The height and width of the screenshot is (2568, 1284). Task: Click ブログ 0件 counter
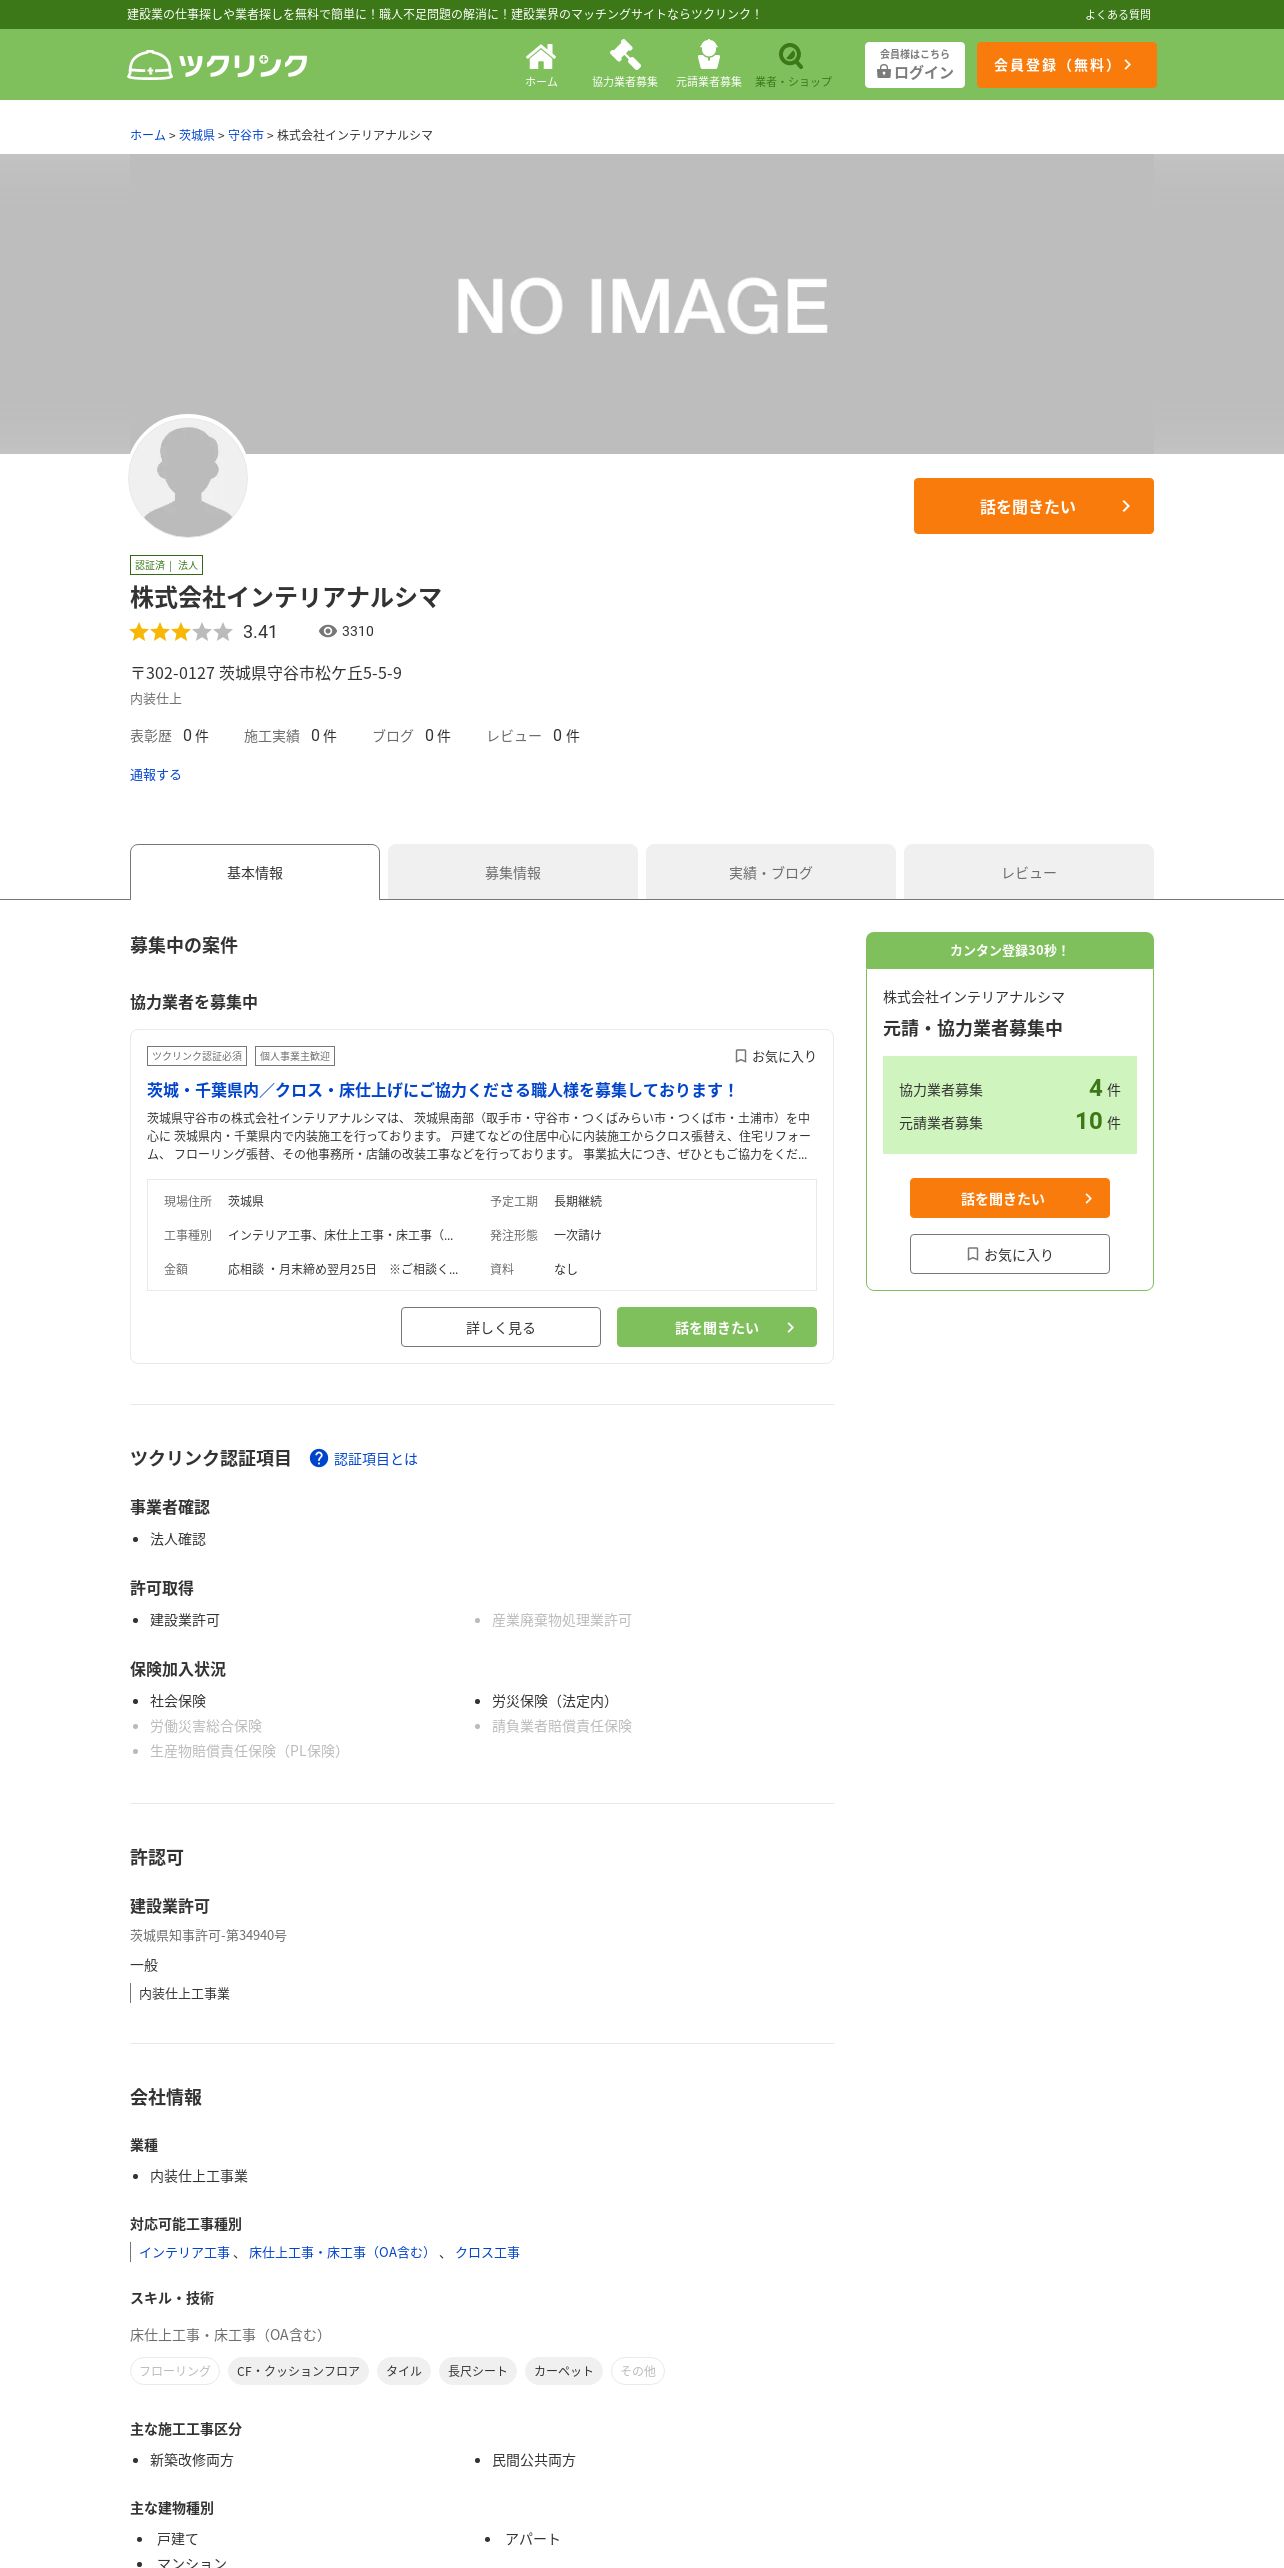tap(411, 736)
